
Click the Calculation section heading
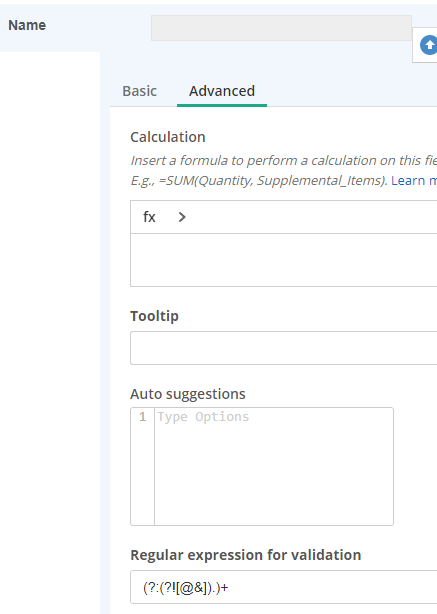coord(168,137)
